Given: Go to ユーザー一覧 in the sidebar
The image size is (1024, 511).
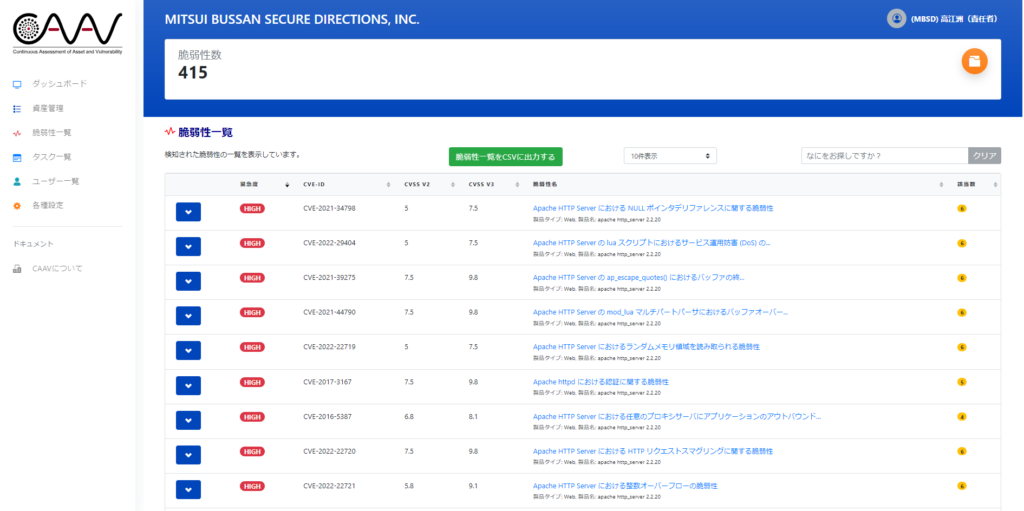Looking at the screenshot, I should coord(55,181).
